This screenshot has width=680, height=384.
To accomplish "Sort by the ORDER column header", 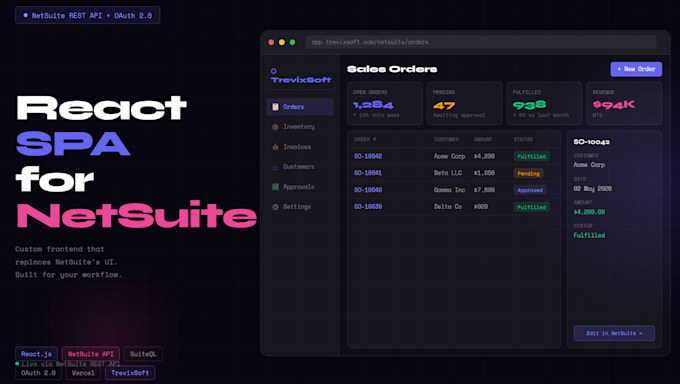I will (365, 139).
